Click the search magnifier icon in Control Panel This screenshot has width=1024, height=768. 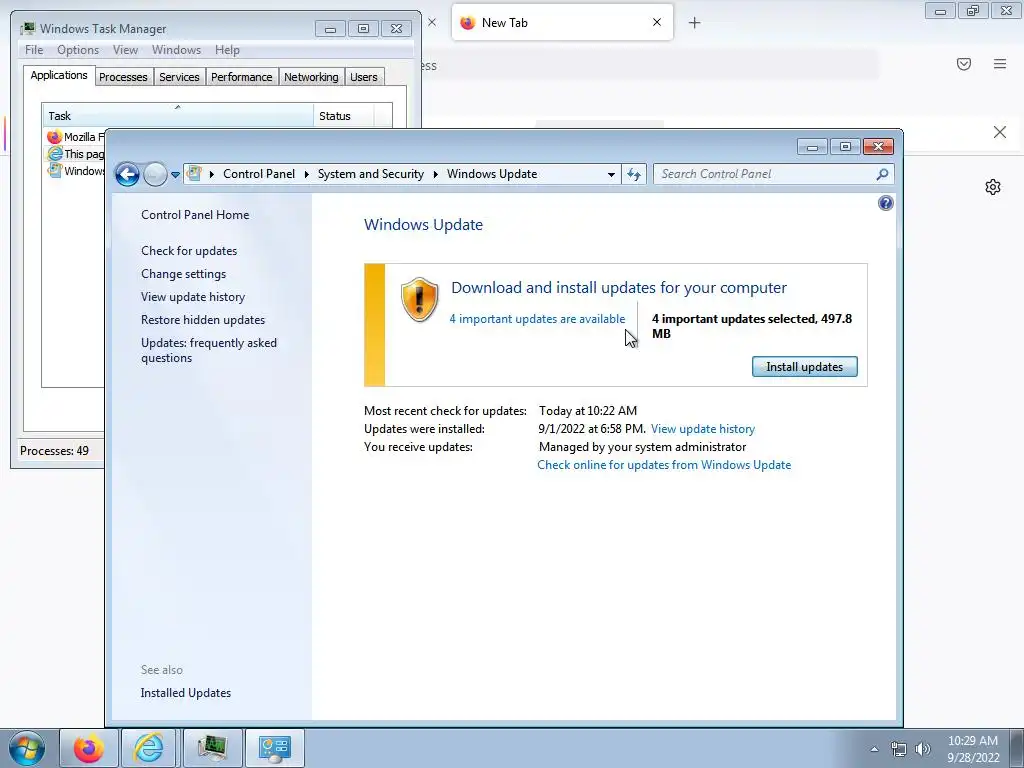pyautogui.click(x=882, y=174)
